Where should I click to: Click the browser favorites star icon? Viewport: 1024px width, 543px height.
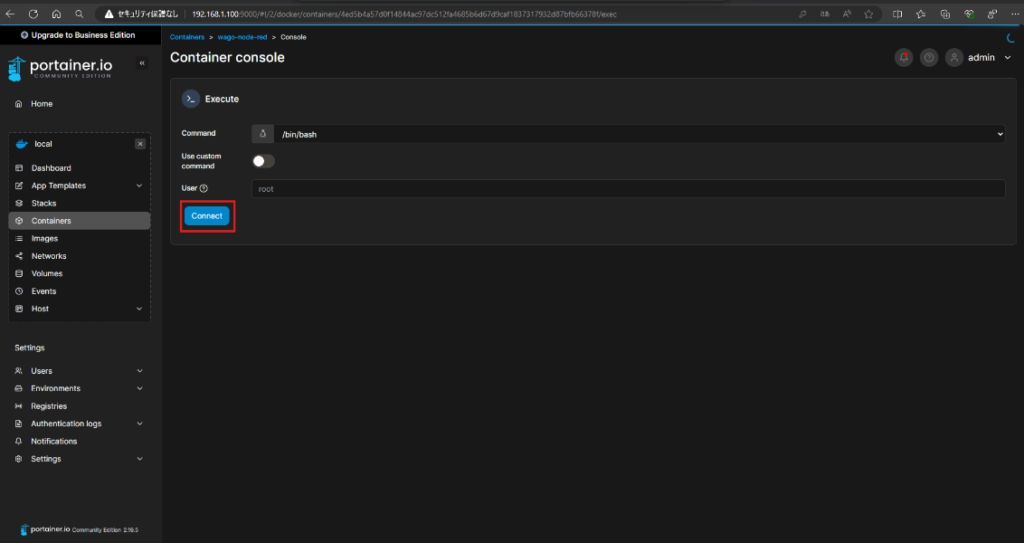(x=869, y=14)
